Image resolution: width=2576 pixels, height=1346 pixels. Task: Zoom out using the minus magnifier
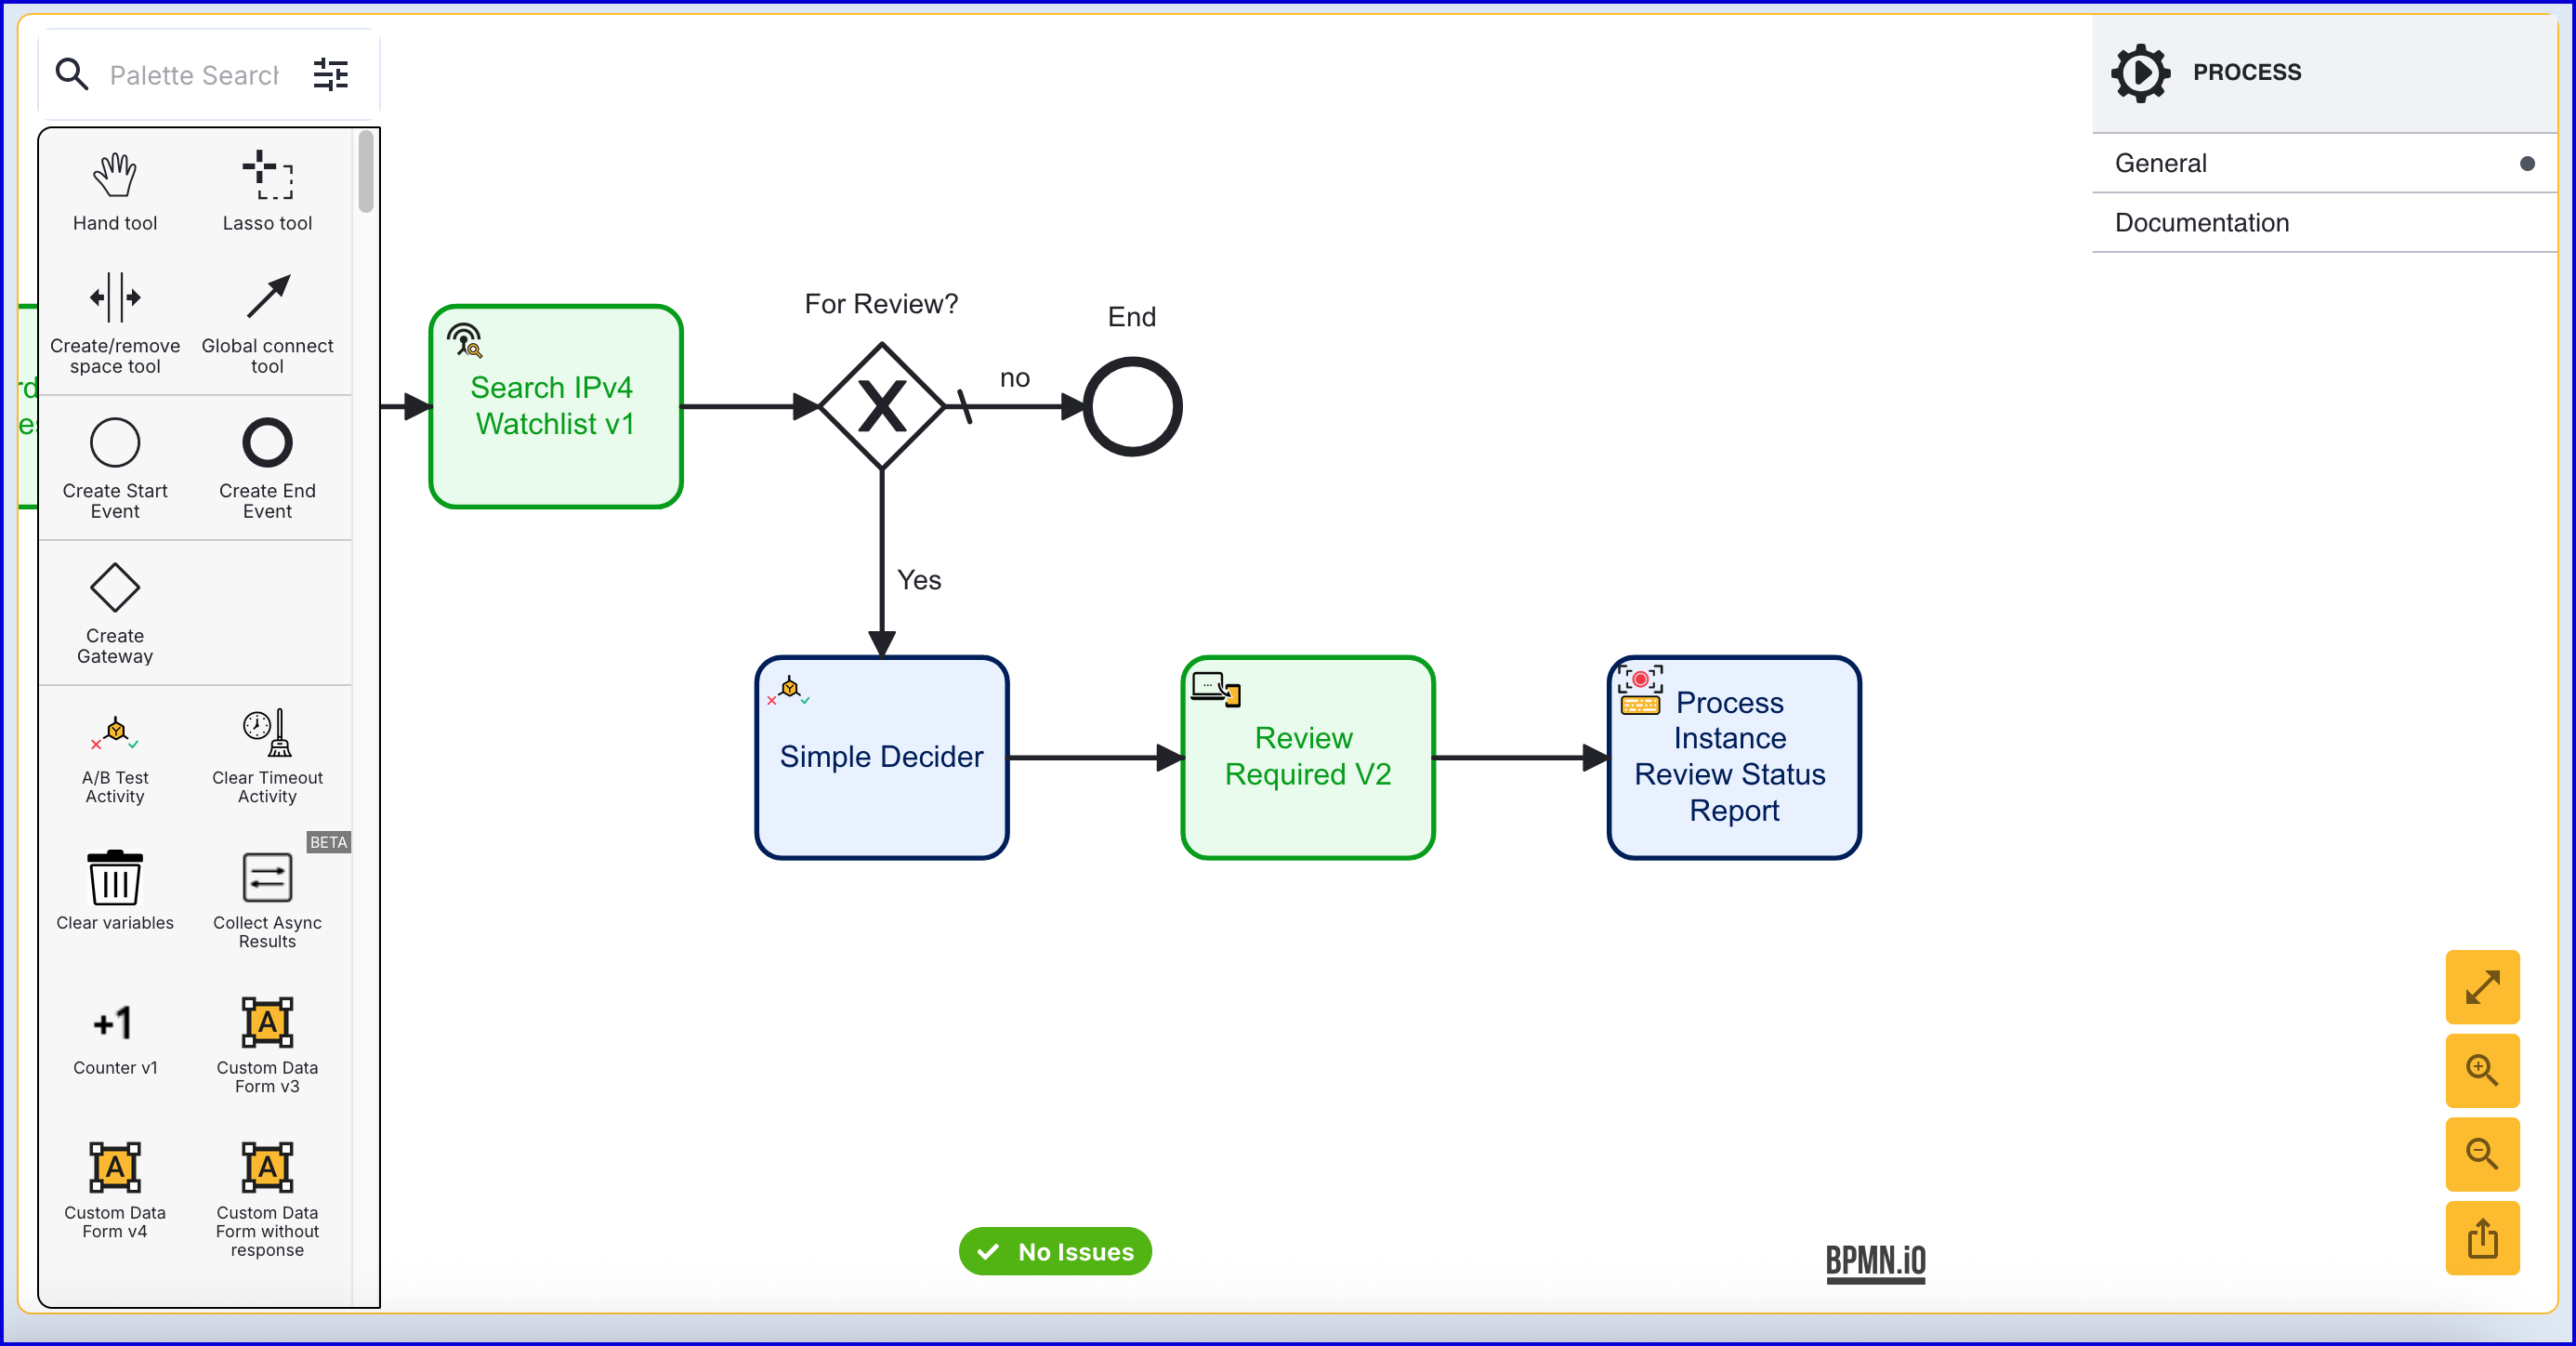coord(2481,1154)
